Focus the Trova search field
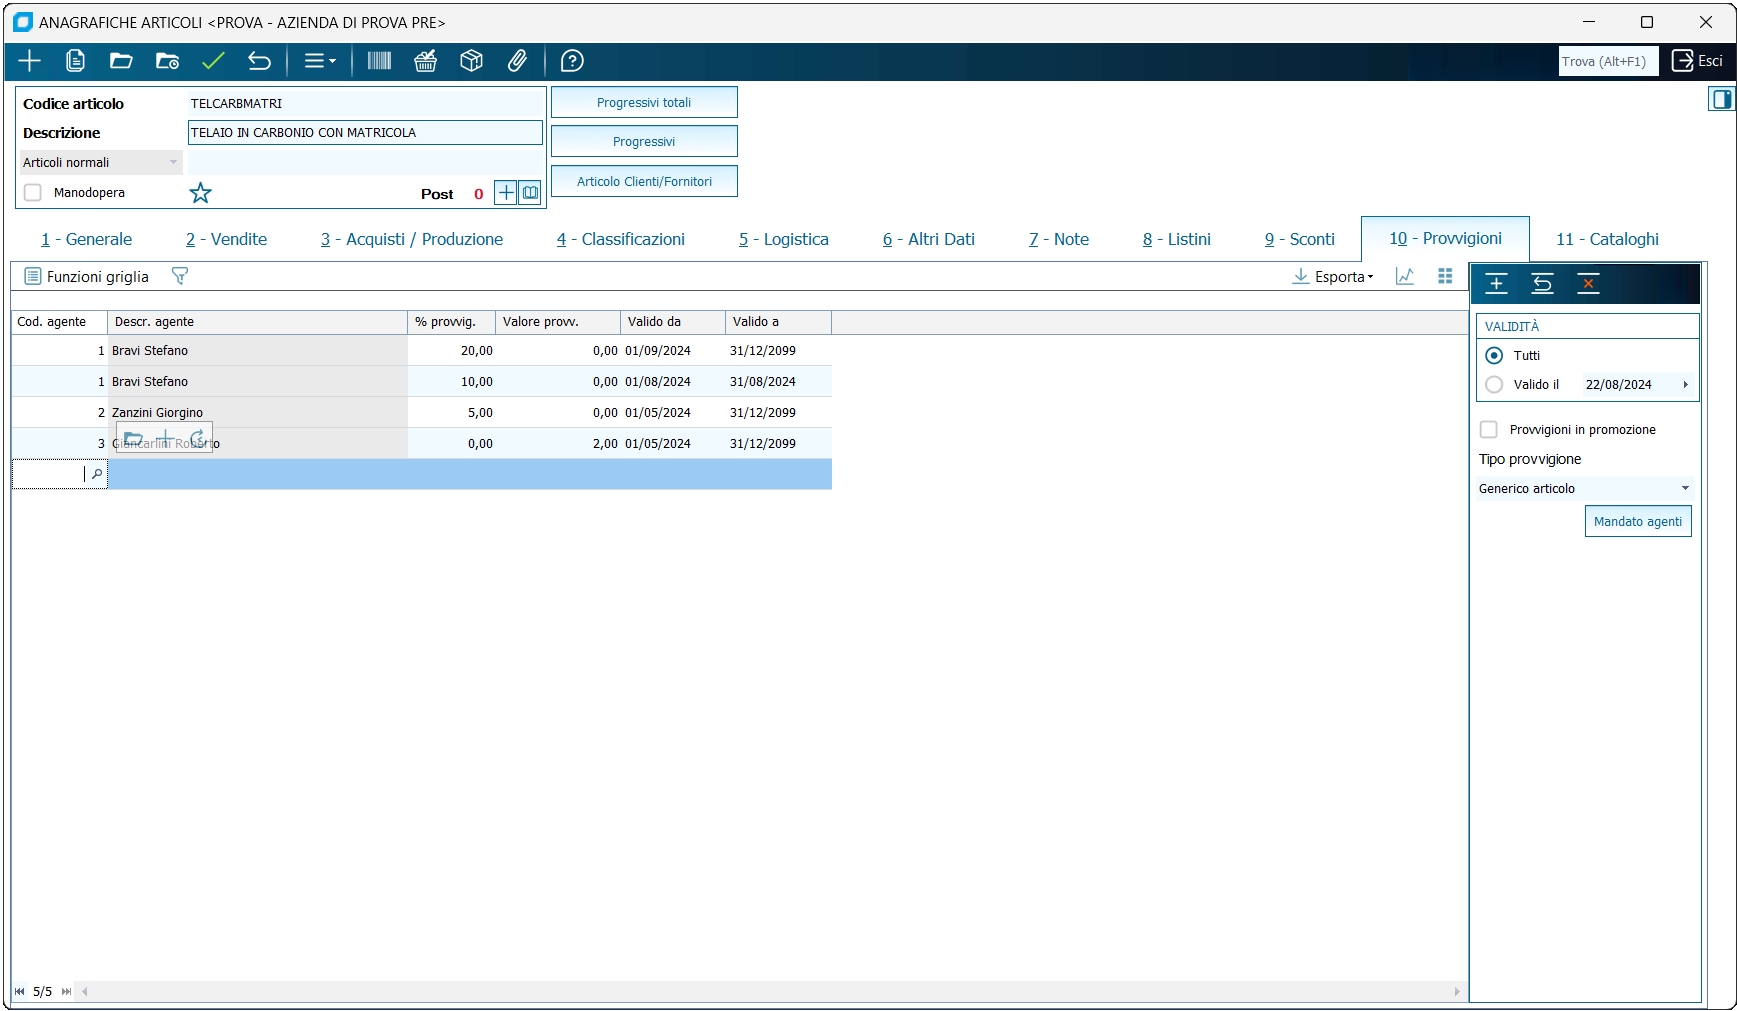The width and height of the screenshot is (1737, 1011). pyautogui.click(x=1608, y=61)
